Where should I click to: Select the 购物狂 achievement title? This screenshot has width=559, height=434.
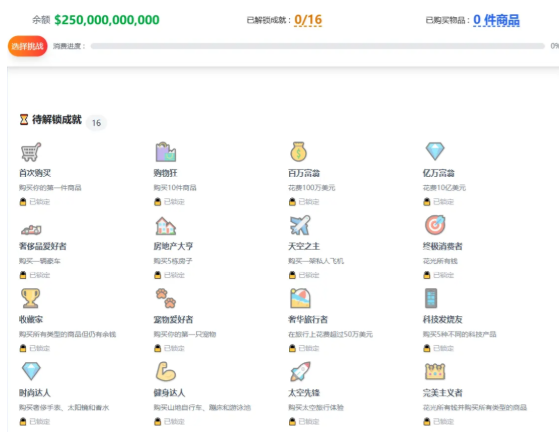165,173
